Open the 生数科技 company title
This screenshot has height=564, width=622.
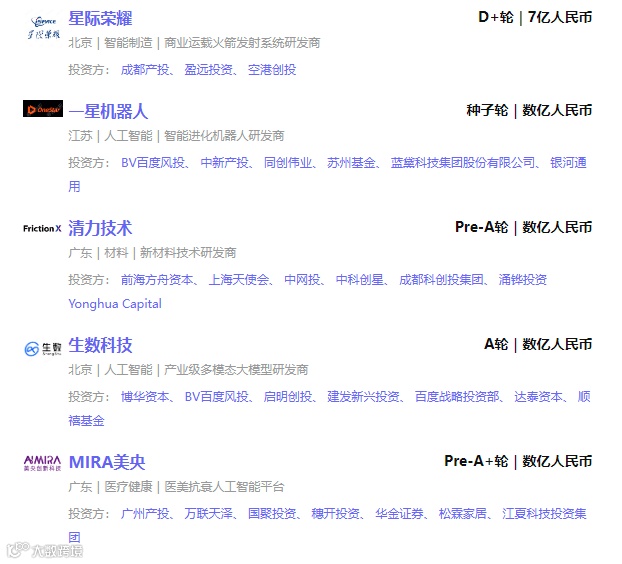[100, 345]
